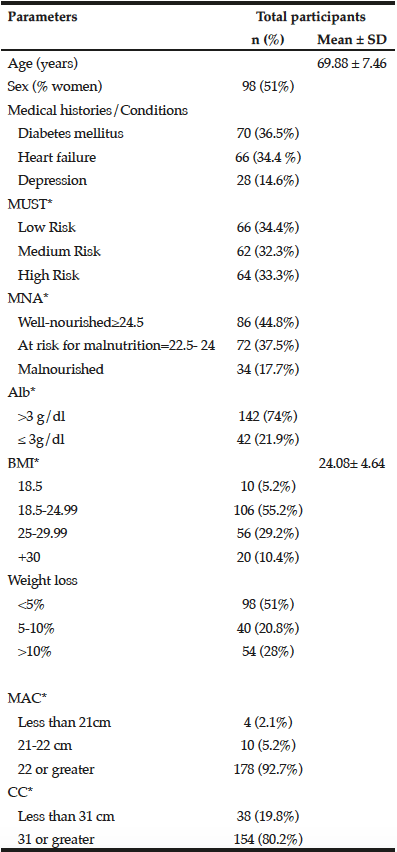397x852 pixels.
Task: Select High Risk value 64 (33.3%)
Action: tap(269, 275)
